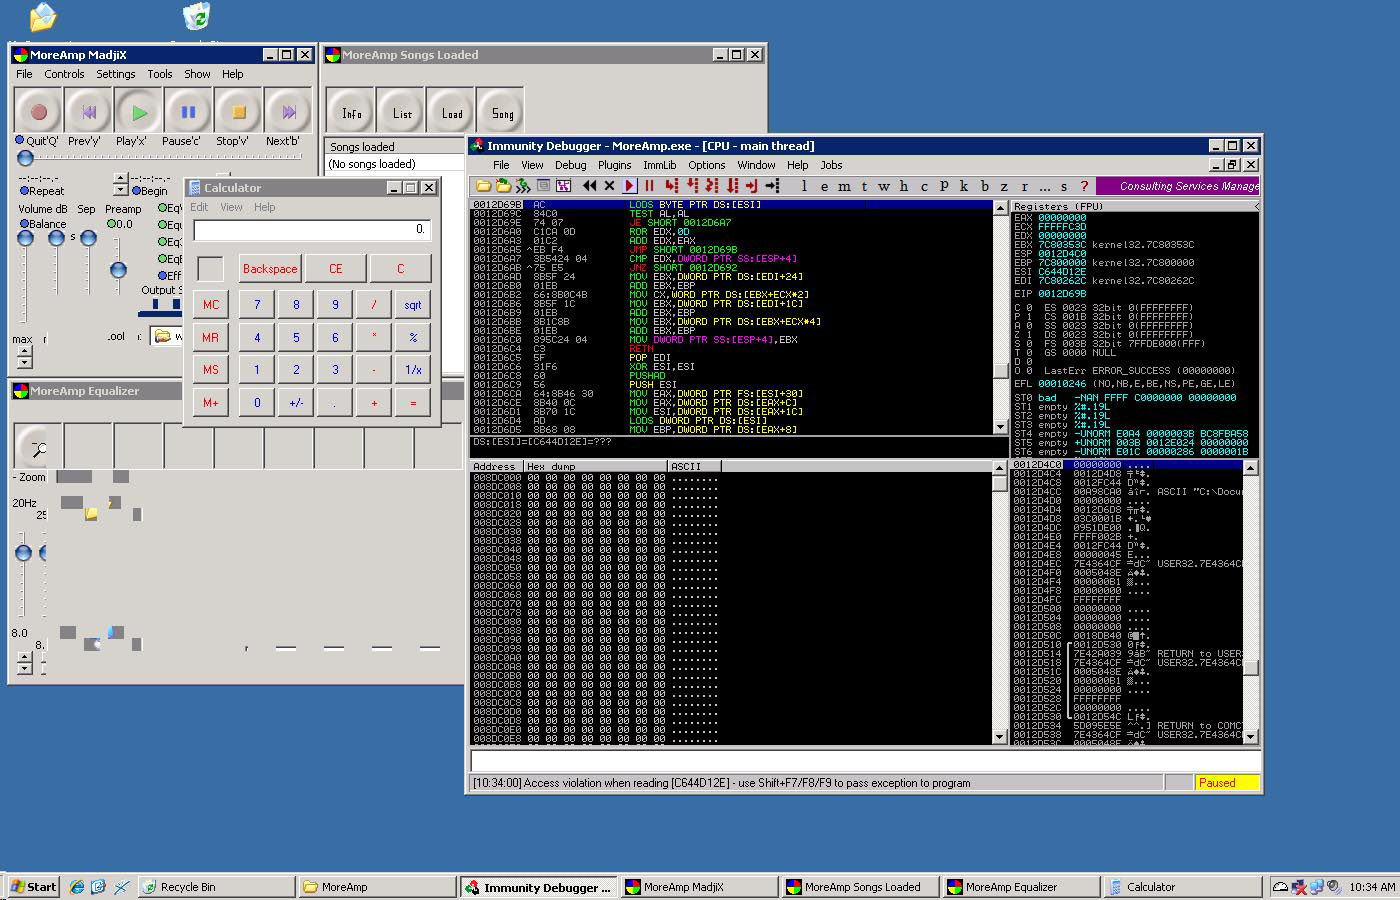This screenshot has height=900, width=1400.
Task: Click the spinner up arrow beside Begin
Action: (121, 177)
